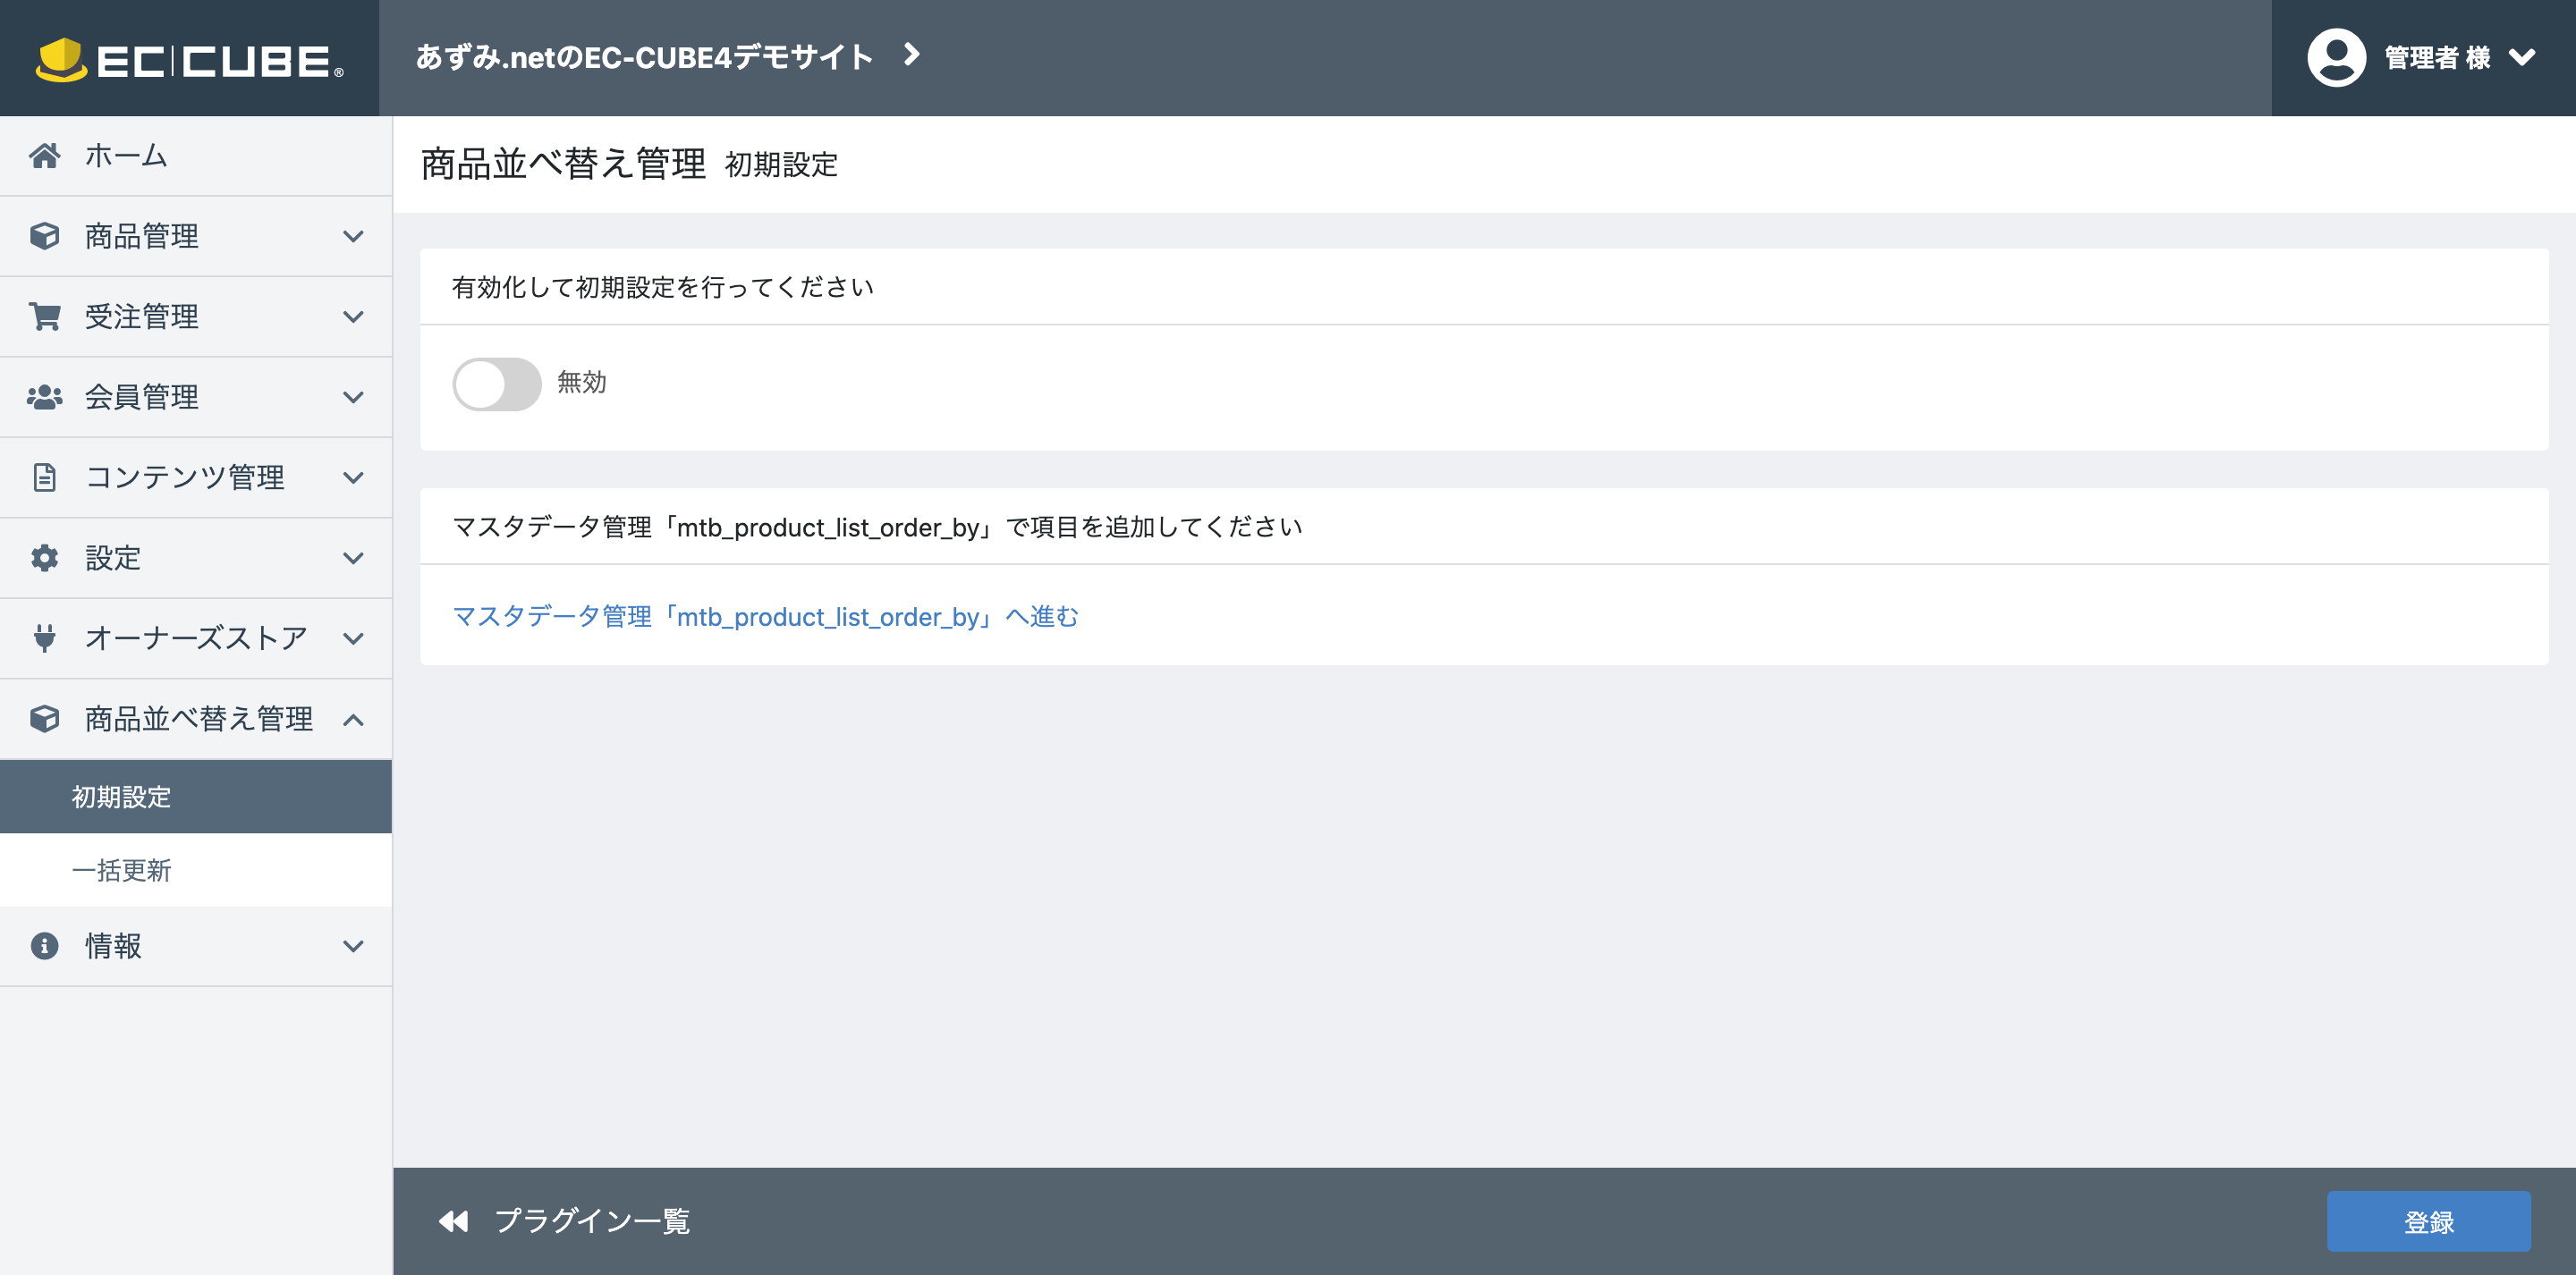Click the 商品並べ替え管理 menu label

[199, 719]
